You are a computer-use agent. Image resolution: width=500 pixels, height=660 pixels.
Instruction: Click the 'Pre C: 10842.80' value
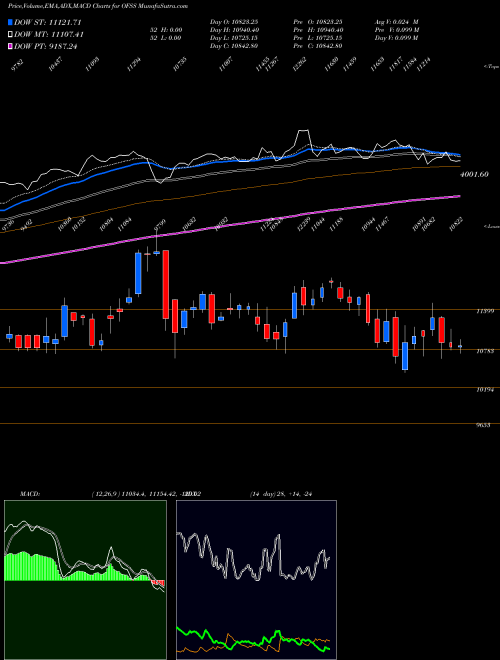click(317, 46)
